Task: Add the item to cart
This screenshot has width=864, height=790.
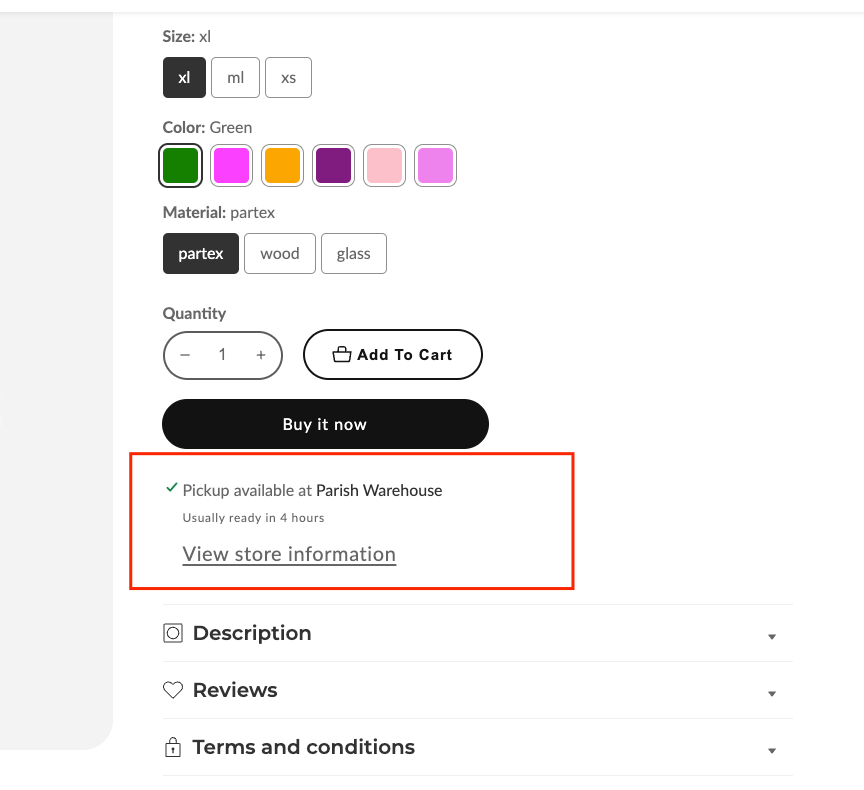Action: (393, 355)
